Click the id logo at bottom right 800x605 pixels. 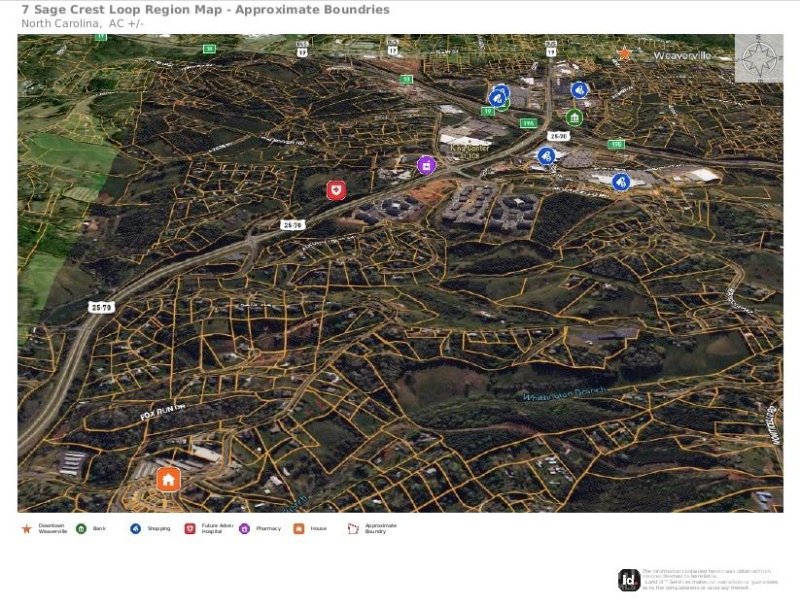coord(628,580)
